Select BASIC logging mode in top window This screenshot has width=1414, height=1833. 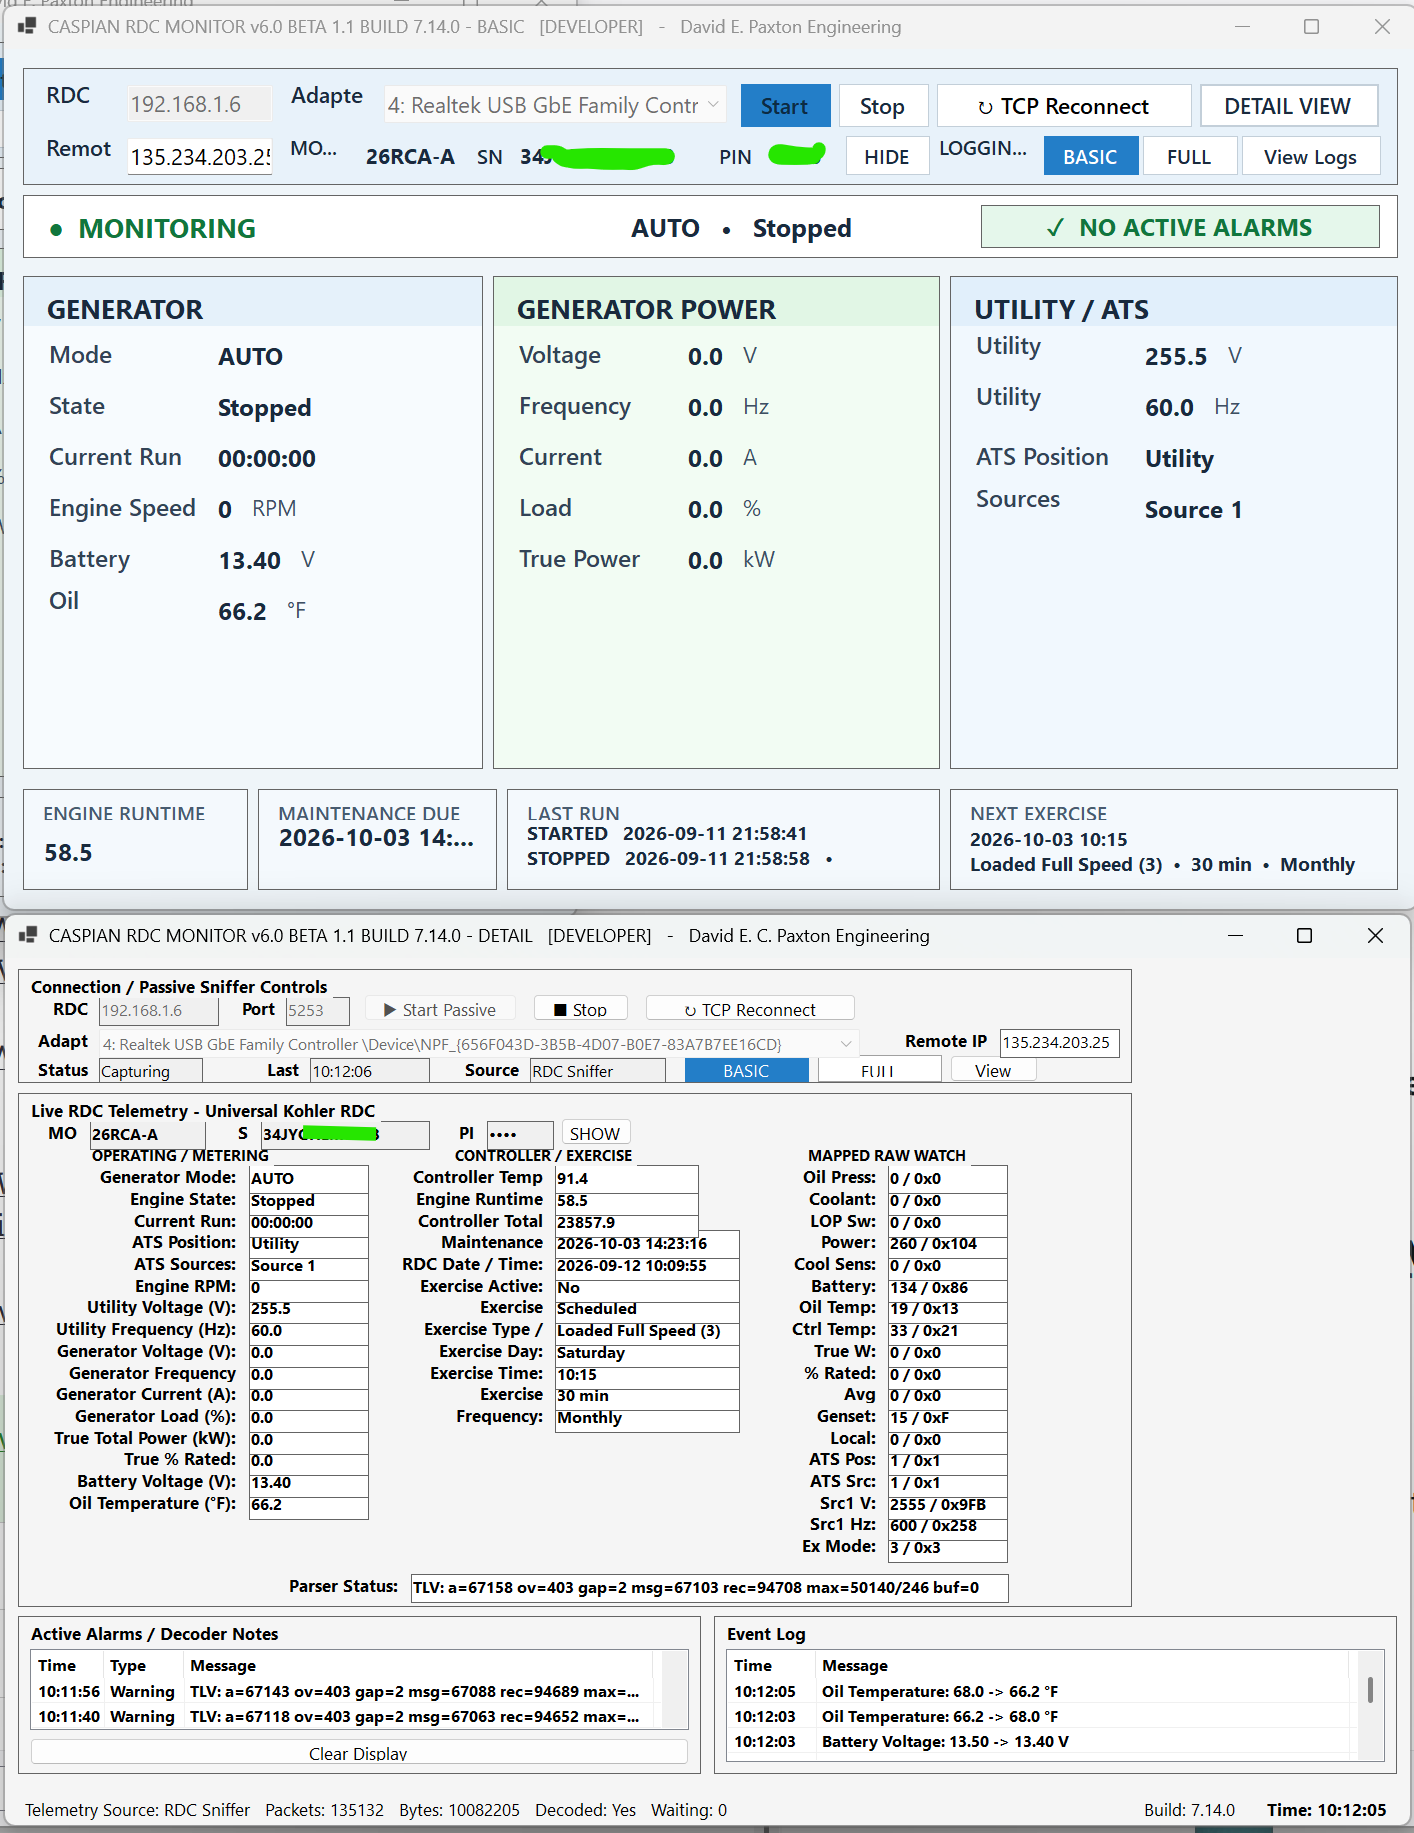1090,157
